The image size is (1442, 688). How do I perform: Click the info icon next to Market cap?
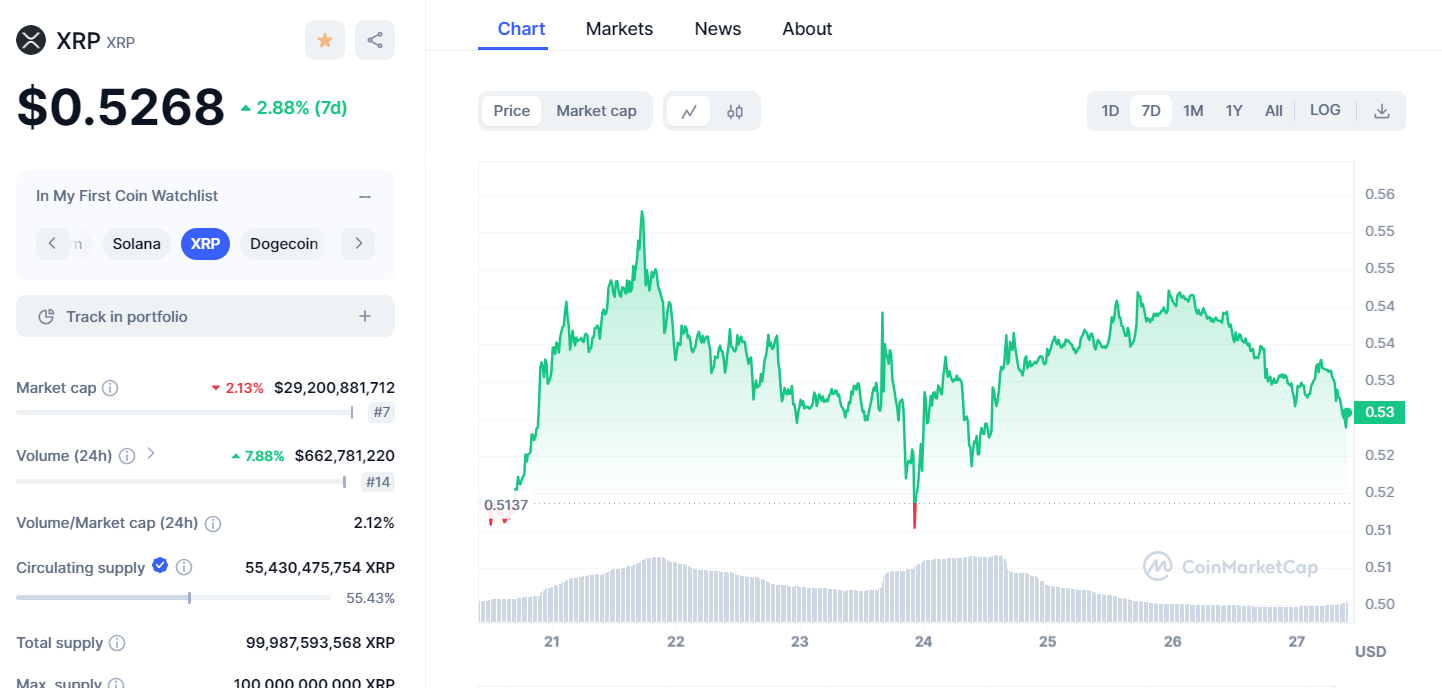click(110, 388)
